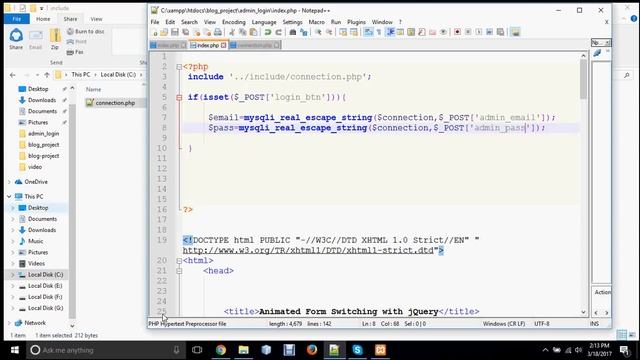Screen dimensions: 640x360
Task: Expand OneDrive in Explorer navigation tree
Action: point(9,182)
